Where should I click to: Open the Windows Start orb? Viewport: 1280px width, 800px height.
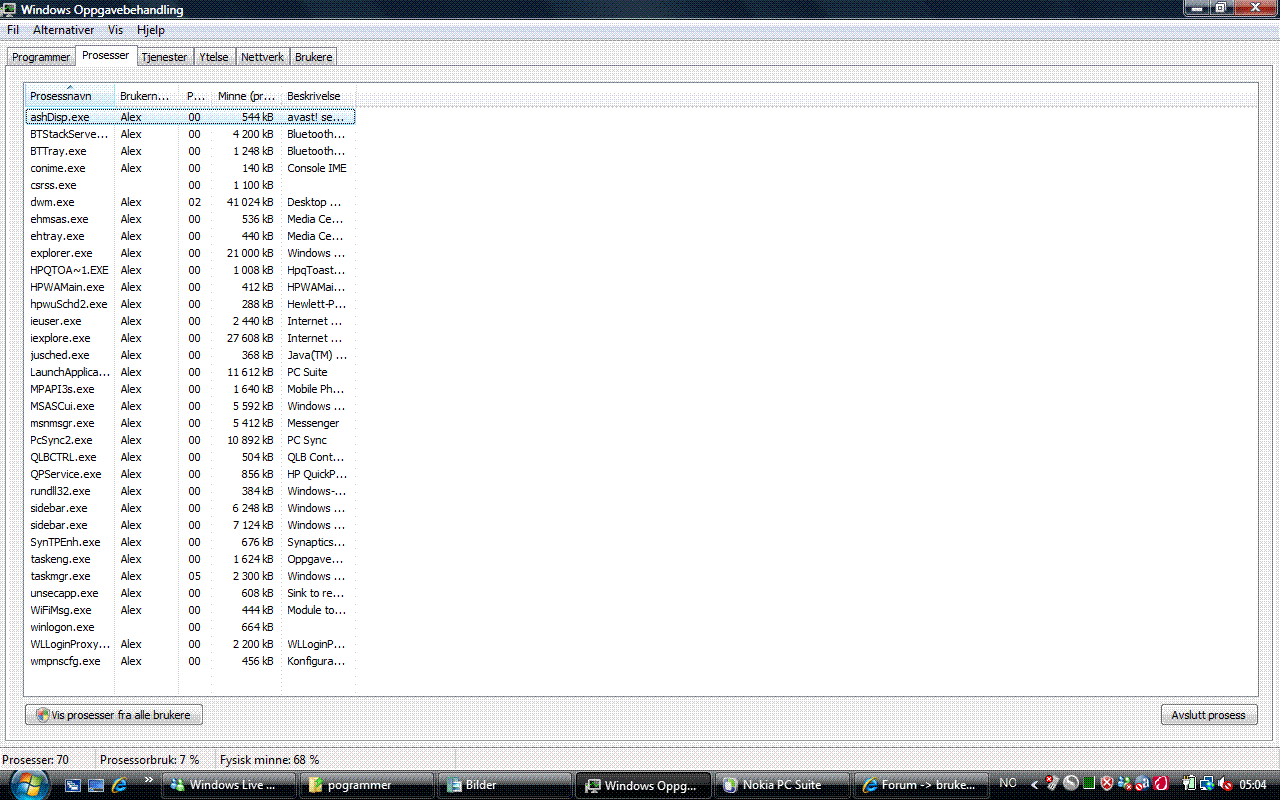tap(30, 785)
